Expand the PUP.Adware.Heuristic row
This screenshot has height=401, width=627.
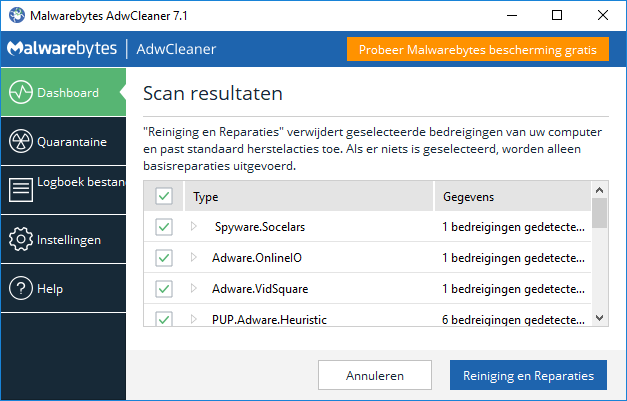[x=194, y=319]
